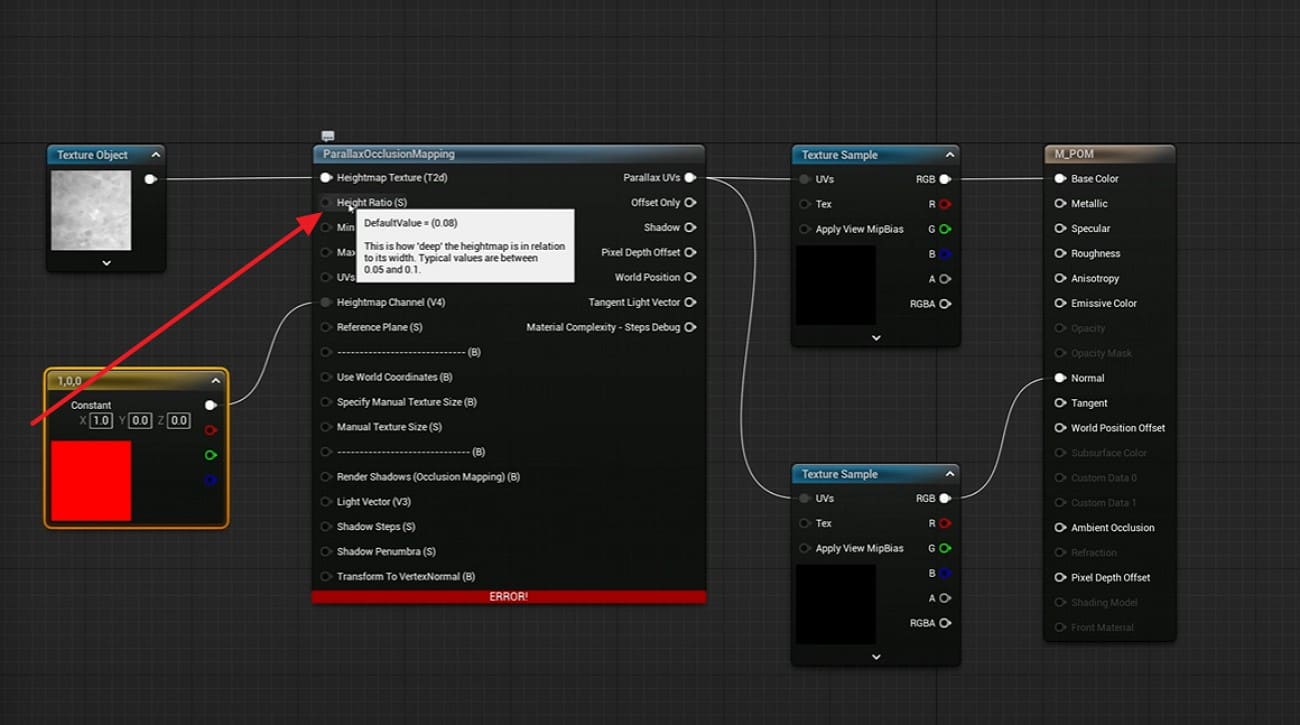1300x725 pixels.
Task: Click the Texture Object output pin
Action: [150, 179]
